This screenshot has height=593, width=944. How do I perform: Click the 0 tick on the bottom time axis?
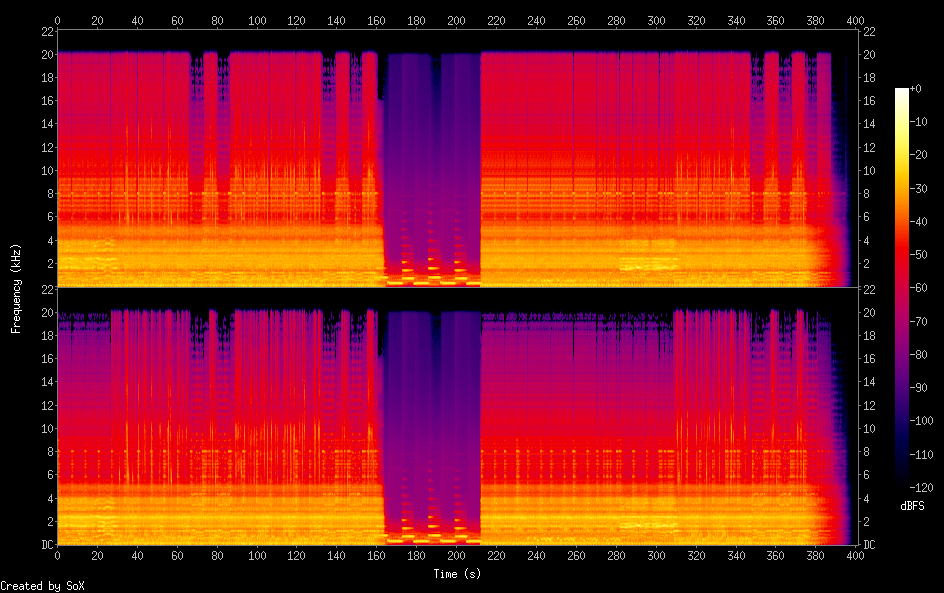click(57, 555)
